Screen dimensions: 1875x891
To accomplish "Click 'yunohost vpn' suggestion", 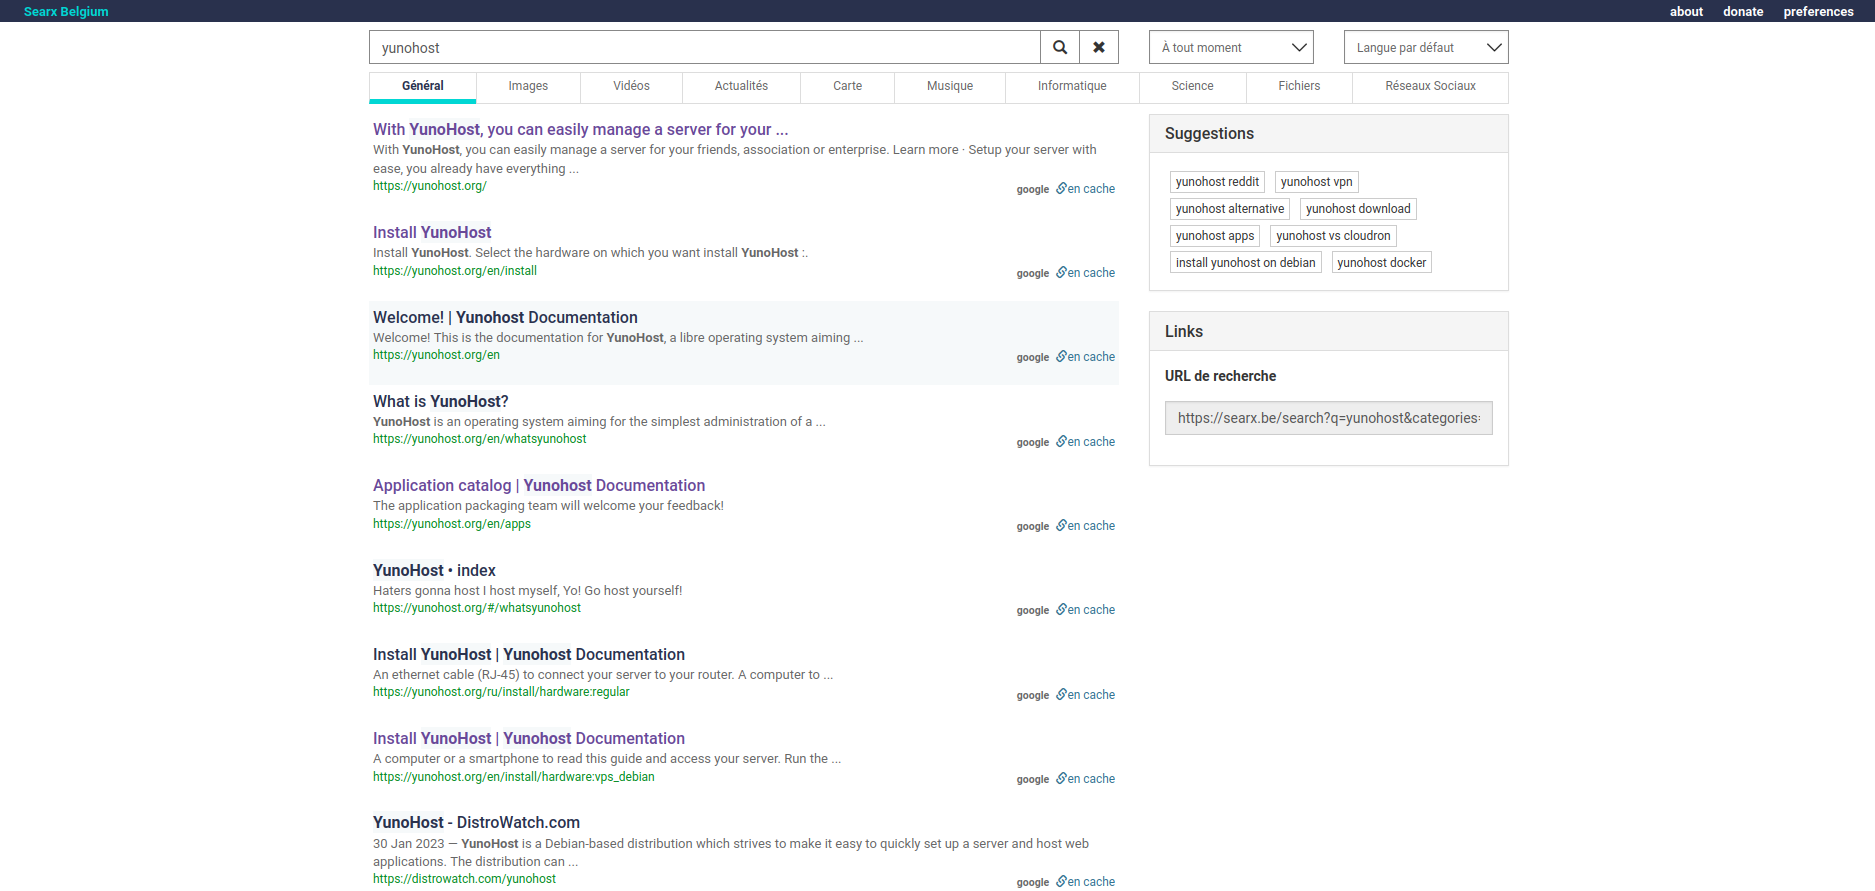I will coord(1316,182).
